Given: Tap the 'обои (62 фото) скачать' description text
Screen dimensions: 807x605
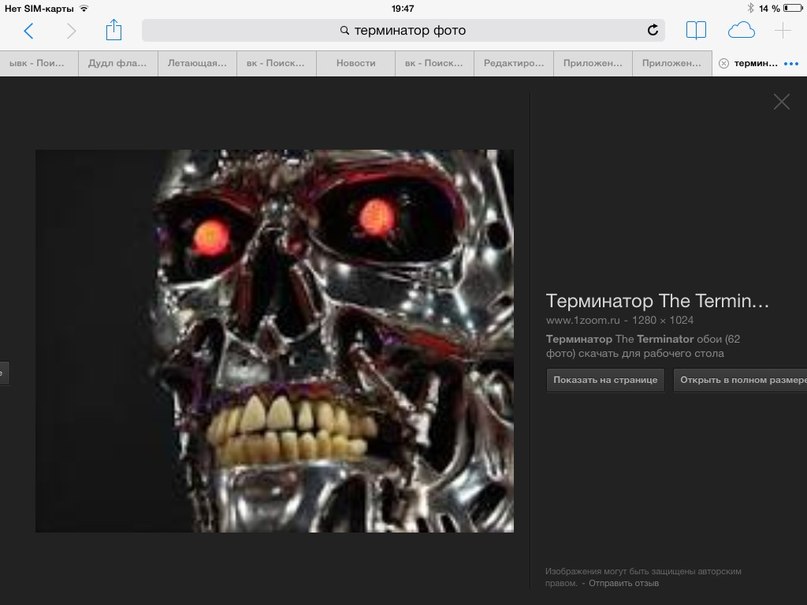Looking at the screenshot, I should [x=643, y=346].
